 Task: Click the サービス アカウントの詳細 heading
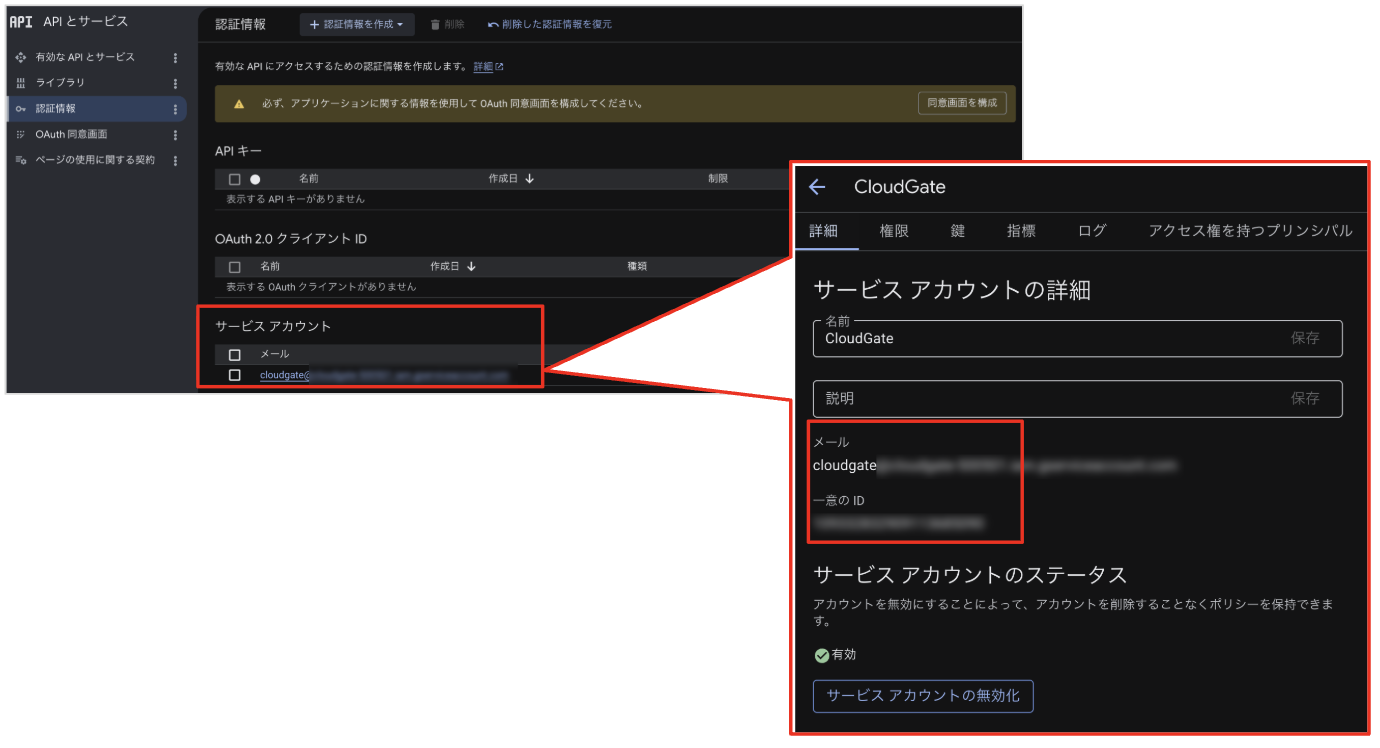(x=952, y=291)
